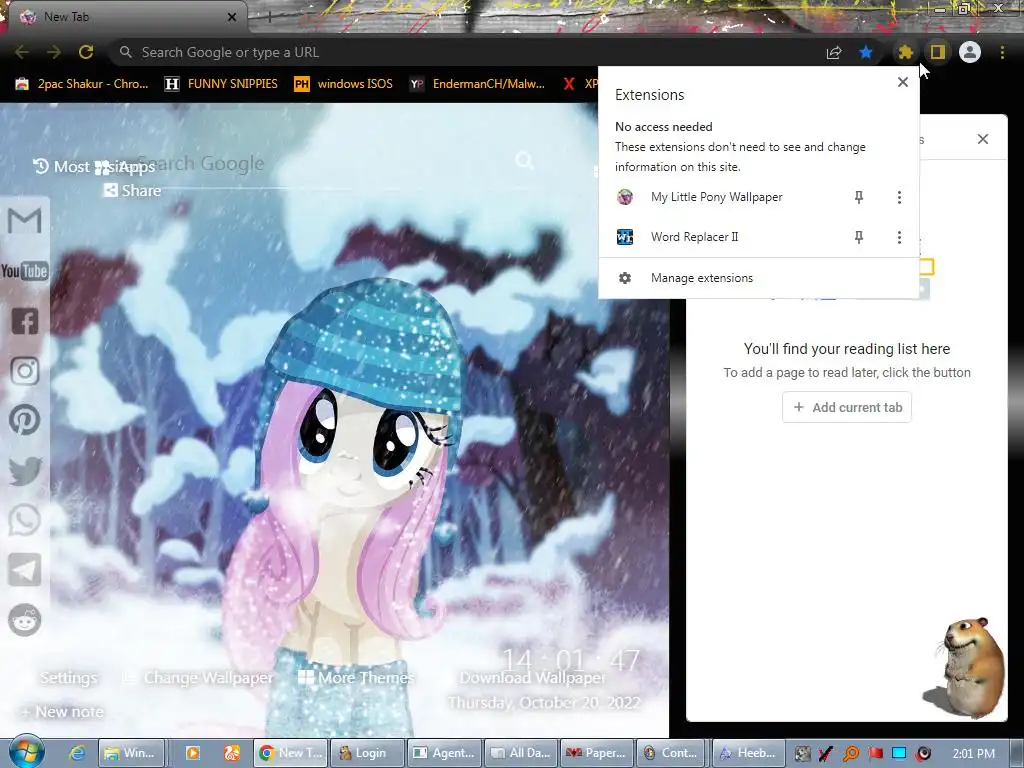Screen dimensions: 1024x768
Task: Focus the address bar
Action: 464,52
